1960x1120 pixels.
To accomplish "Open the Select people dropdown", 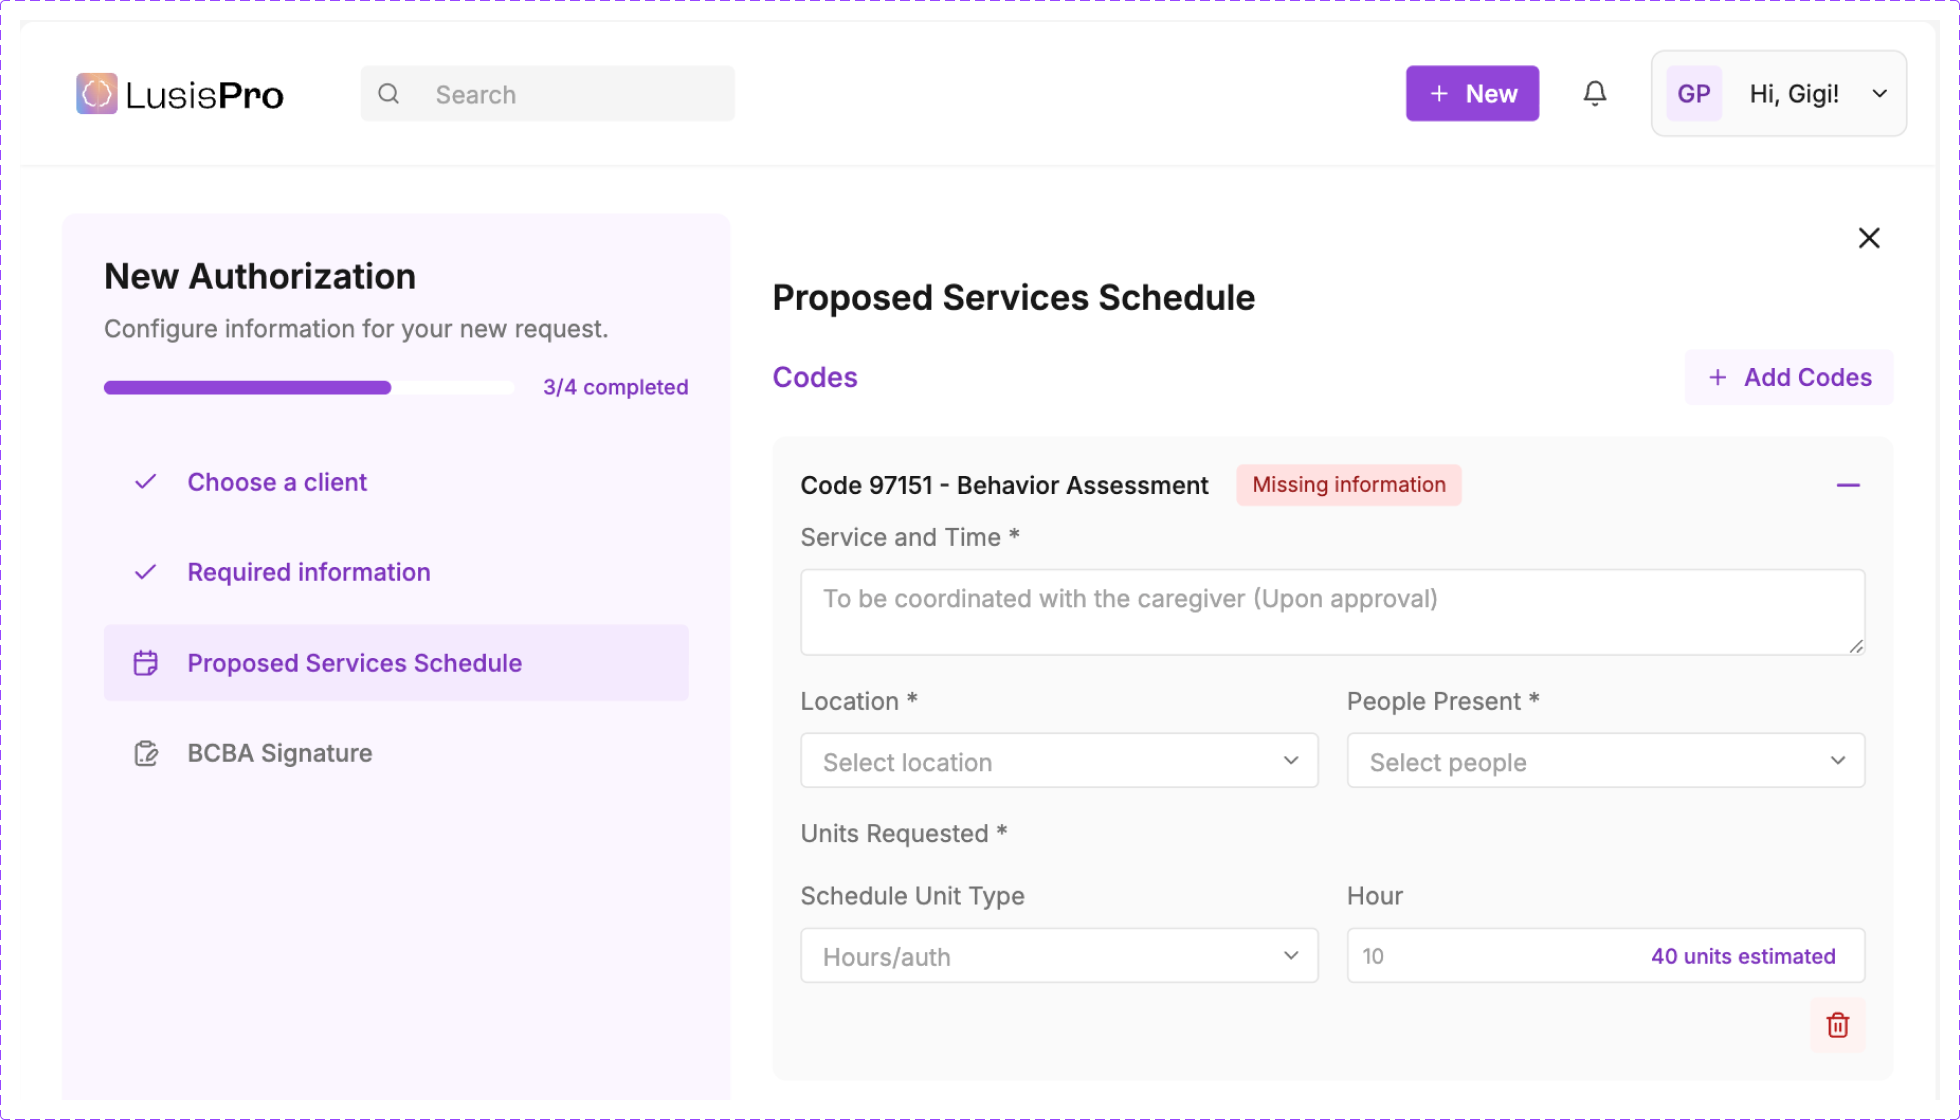I will tap(1605, 761).
